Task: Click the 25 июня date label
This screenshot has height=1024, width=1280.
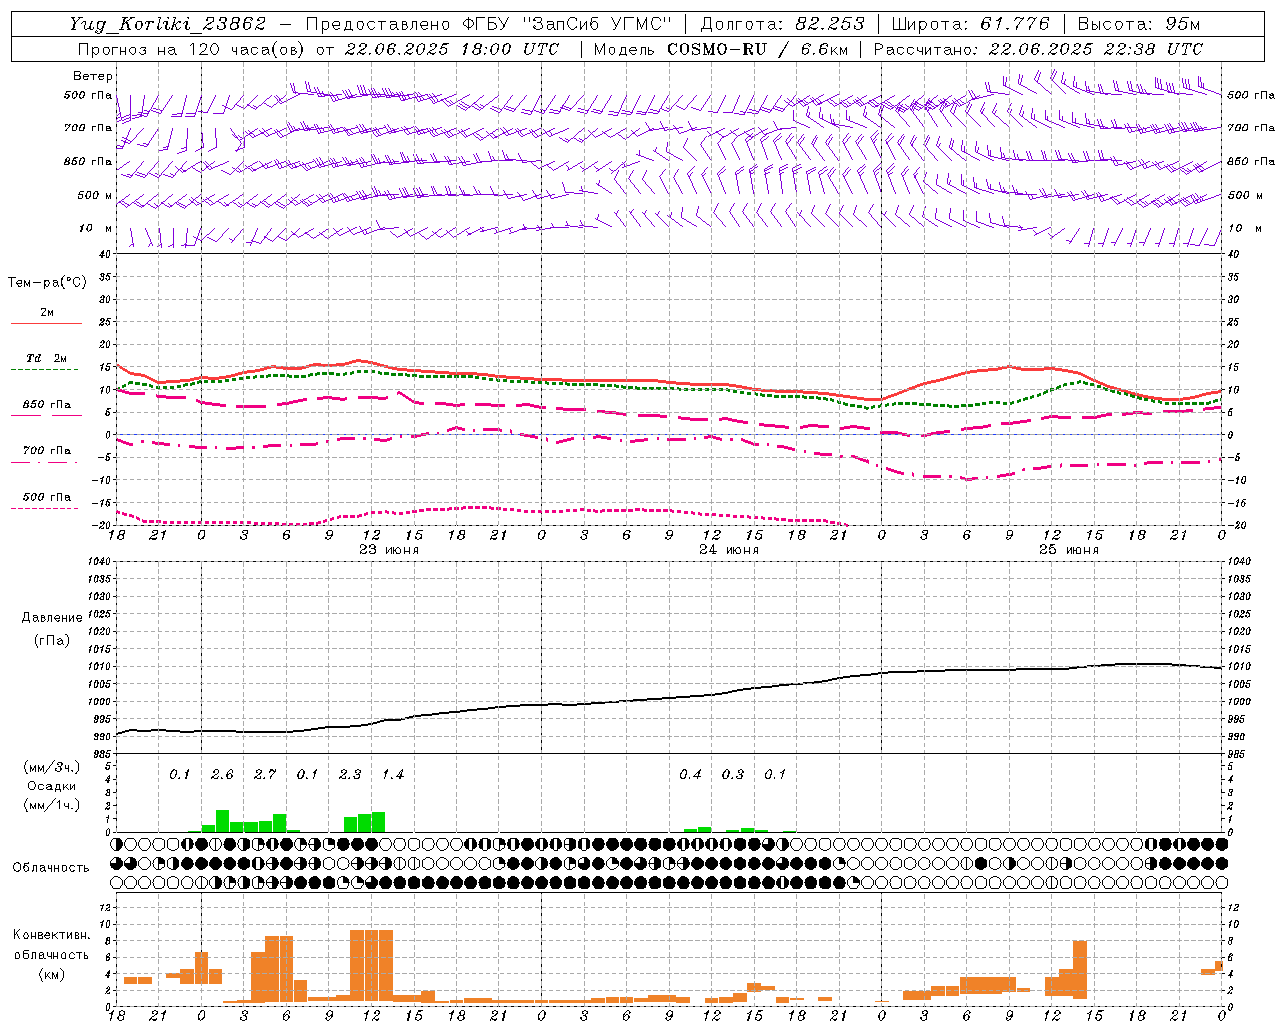Action: [1069, 550]
